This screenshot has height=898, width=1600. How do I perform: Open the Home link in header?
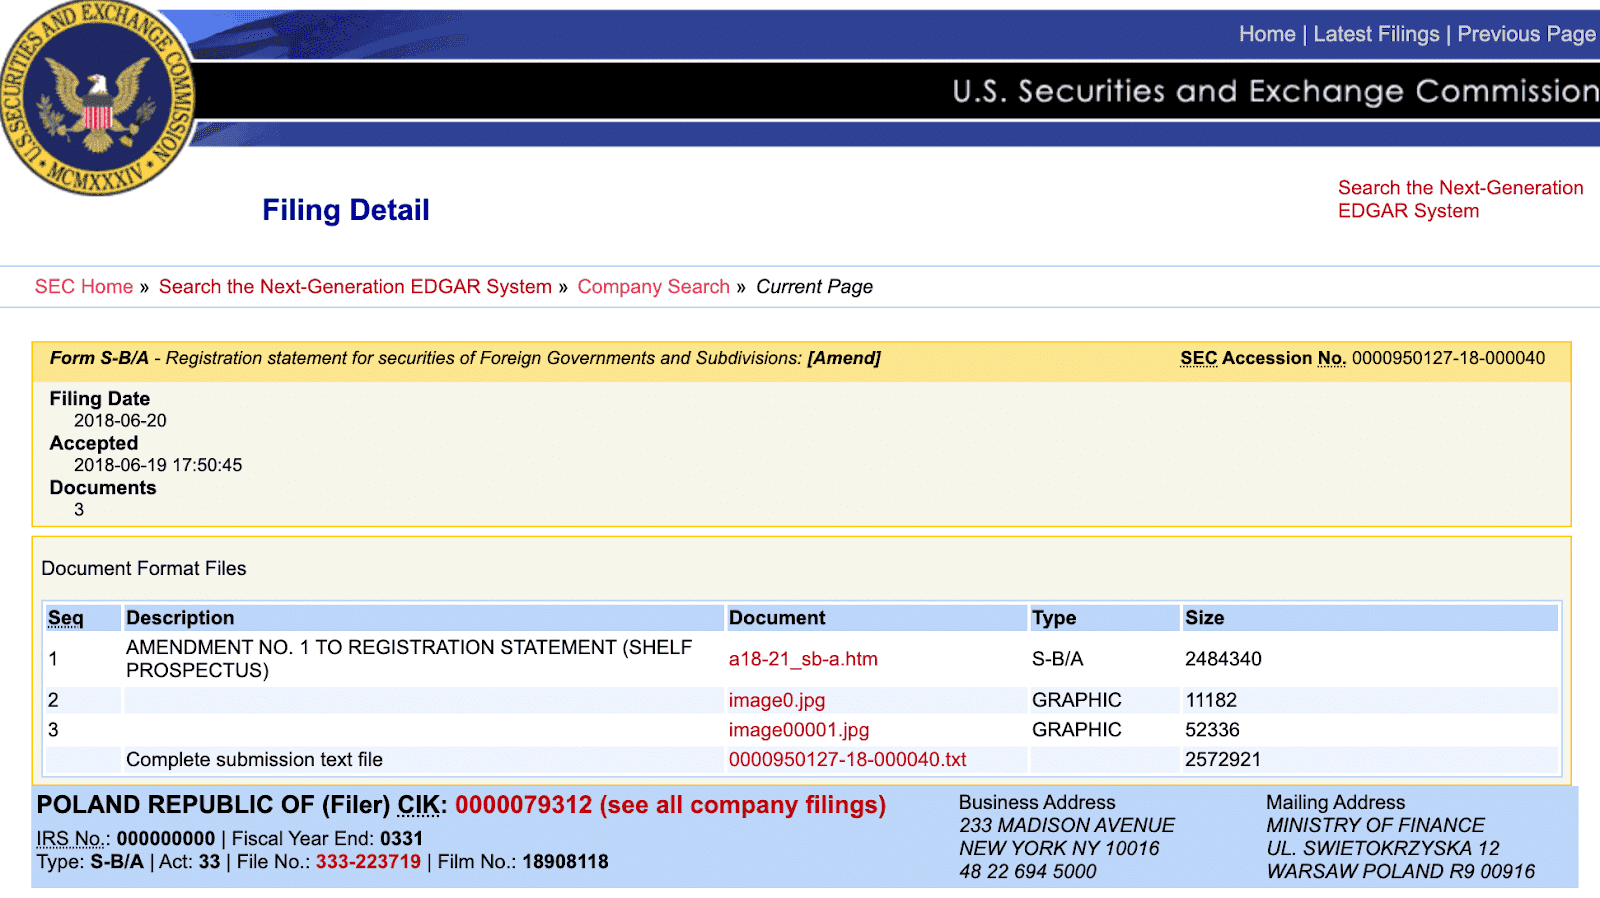[1266, 34]
